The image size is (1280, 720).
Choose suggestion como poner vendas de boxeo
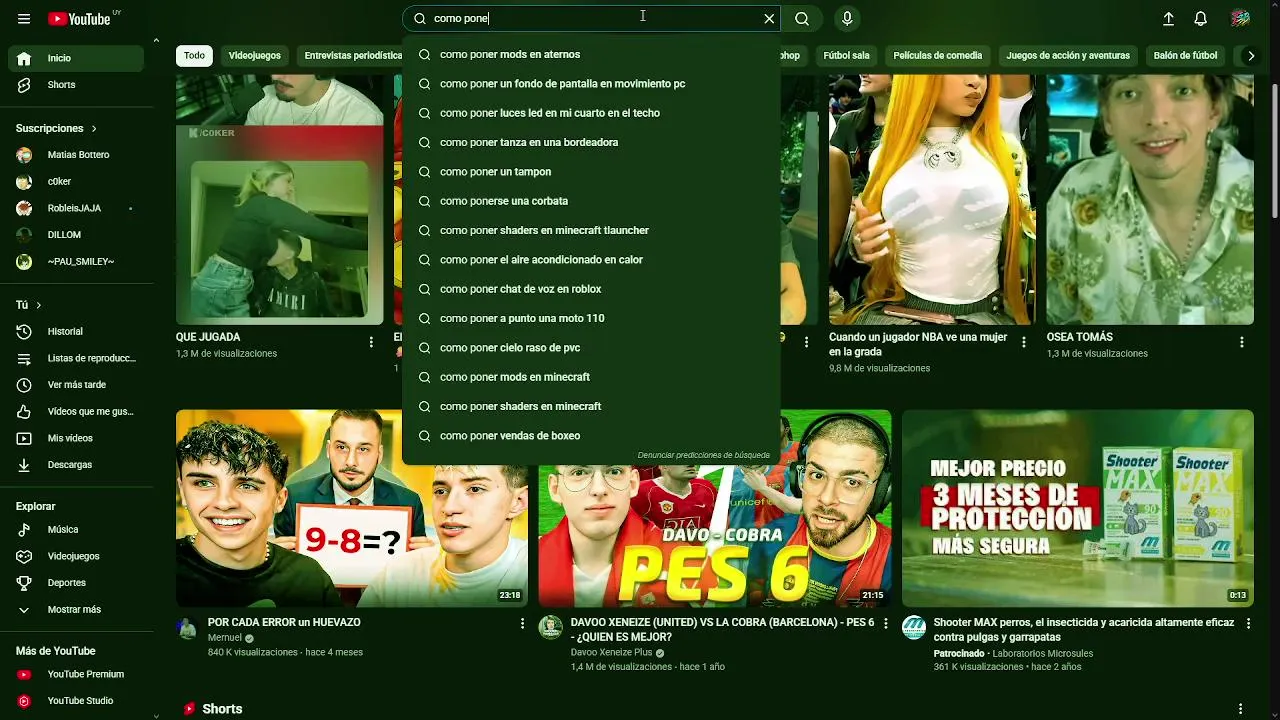coord(591,436)
